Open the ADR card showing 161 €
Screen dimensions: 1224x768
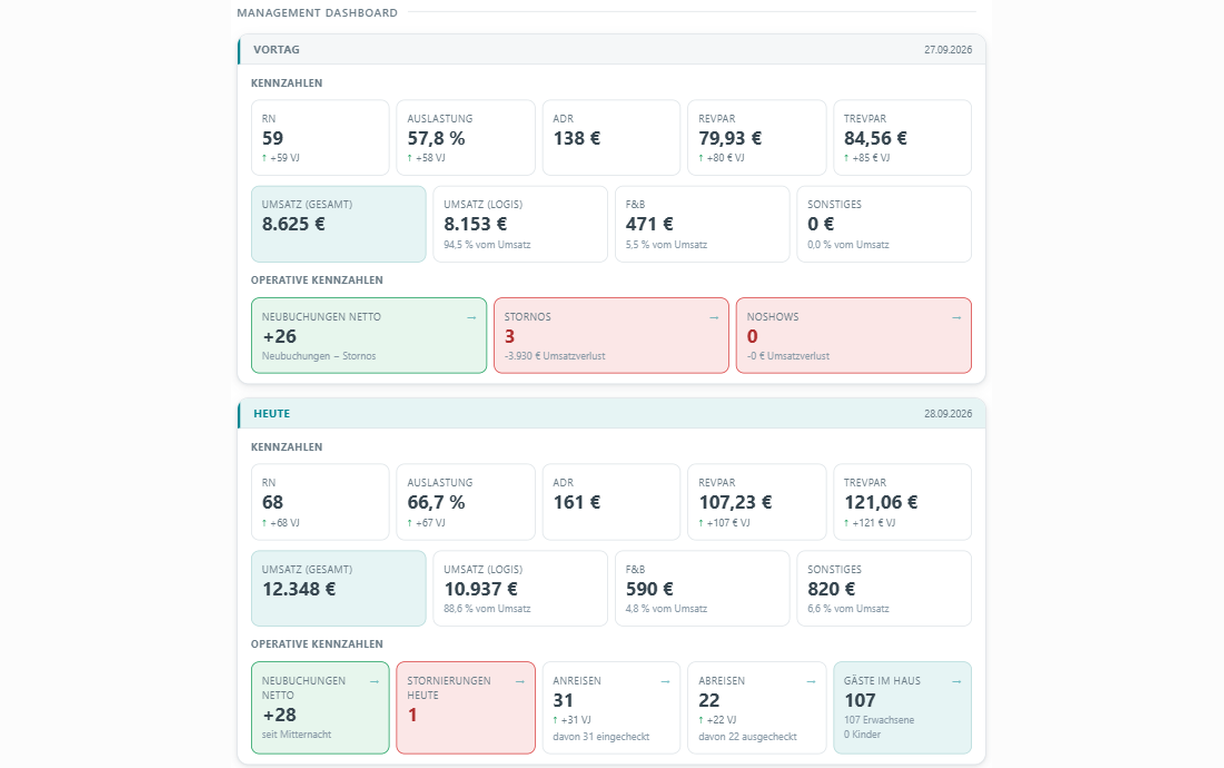click(611, 502)
